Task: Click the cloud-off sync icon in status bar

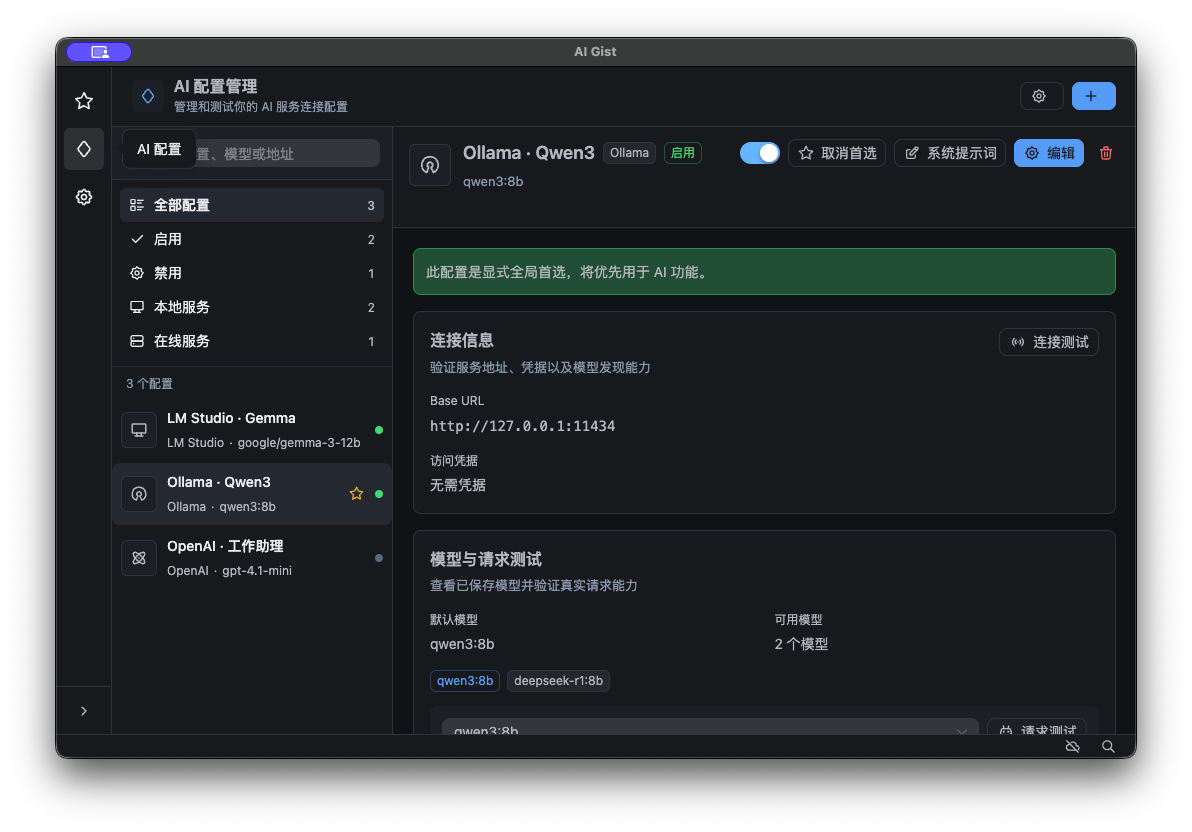Action: point(1072,747)
